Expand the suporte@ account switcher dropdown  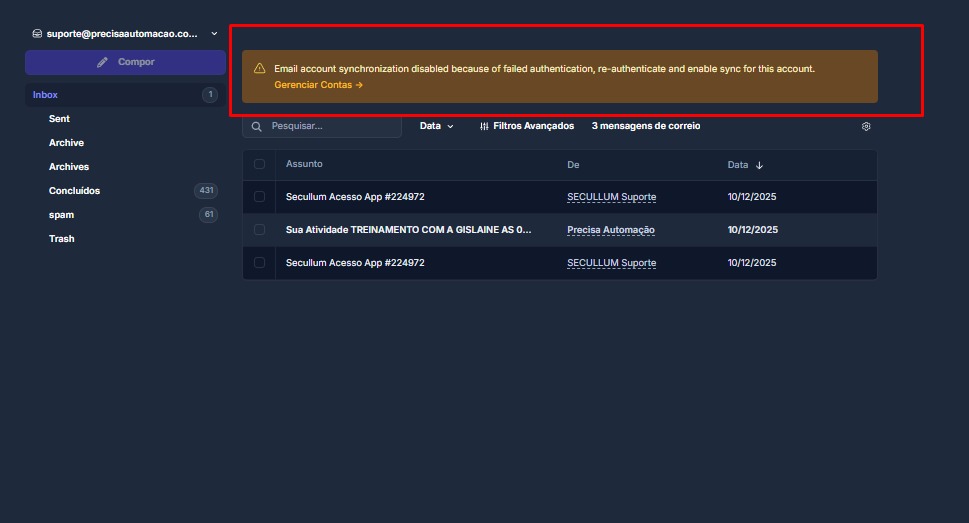[x=214, y=33]
